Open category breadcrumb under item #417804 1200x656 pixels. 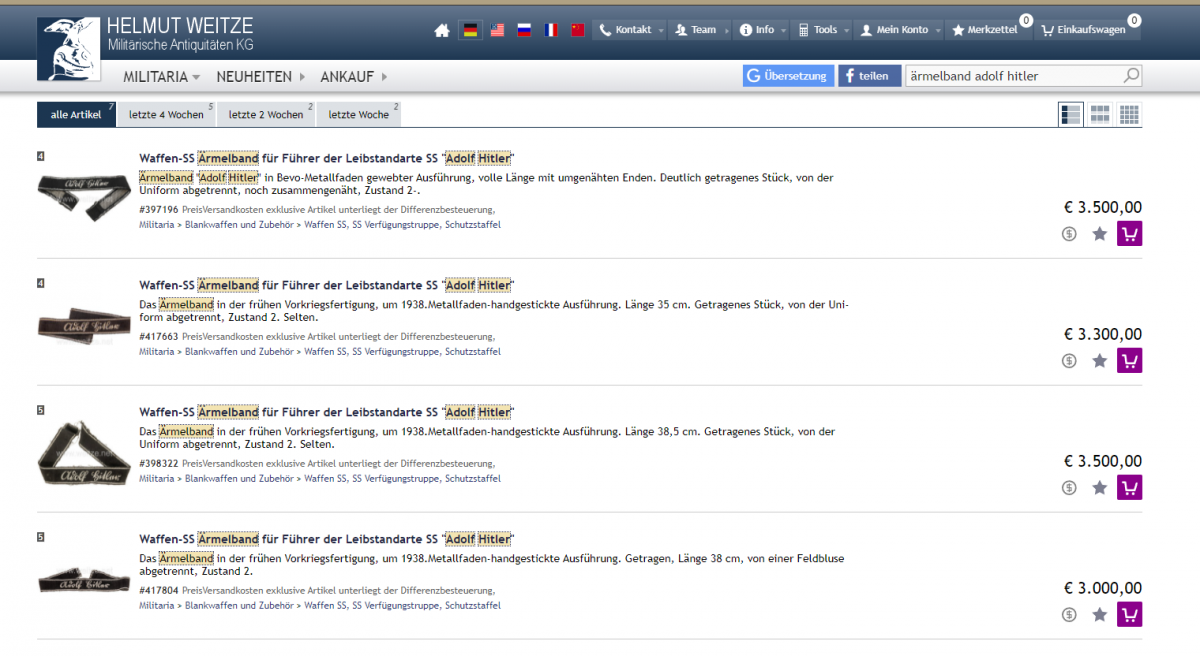pos(320,606)
